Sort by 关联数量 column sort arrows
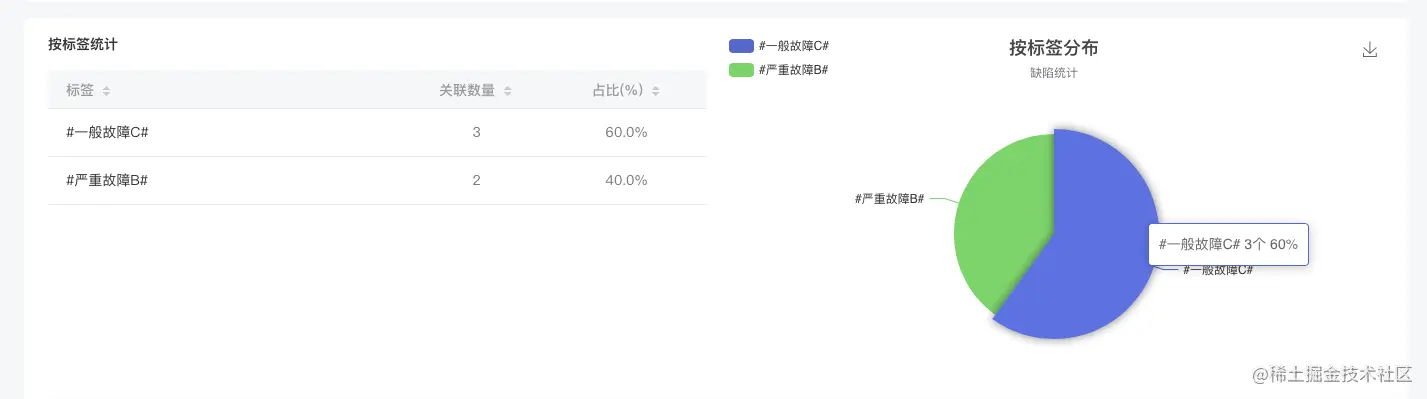Viewport: 1427px width, 399px height. point(507,91)
